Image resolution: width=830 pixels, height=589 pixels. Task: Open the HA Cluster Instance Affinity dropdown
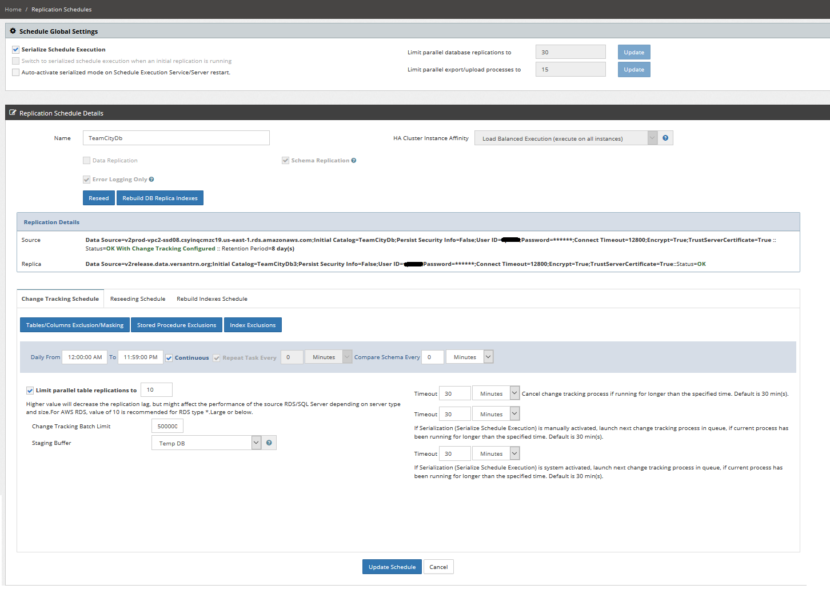pyautogui.click(x=560, y=136)
